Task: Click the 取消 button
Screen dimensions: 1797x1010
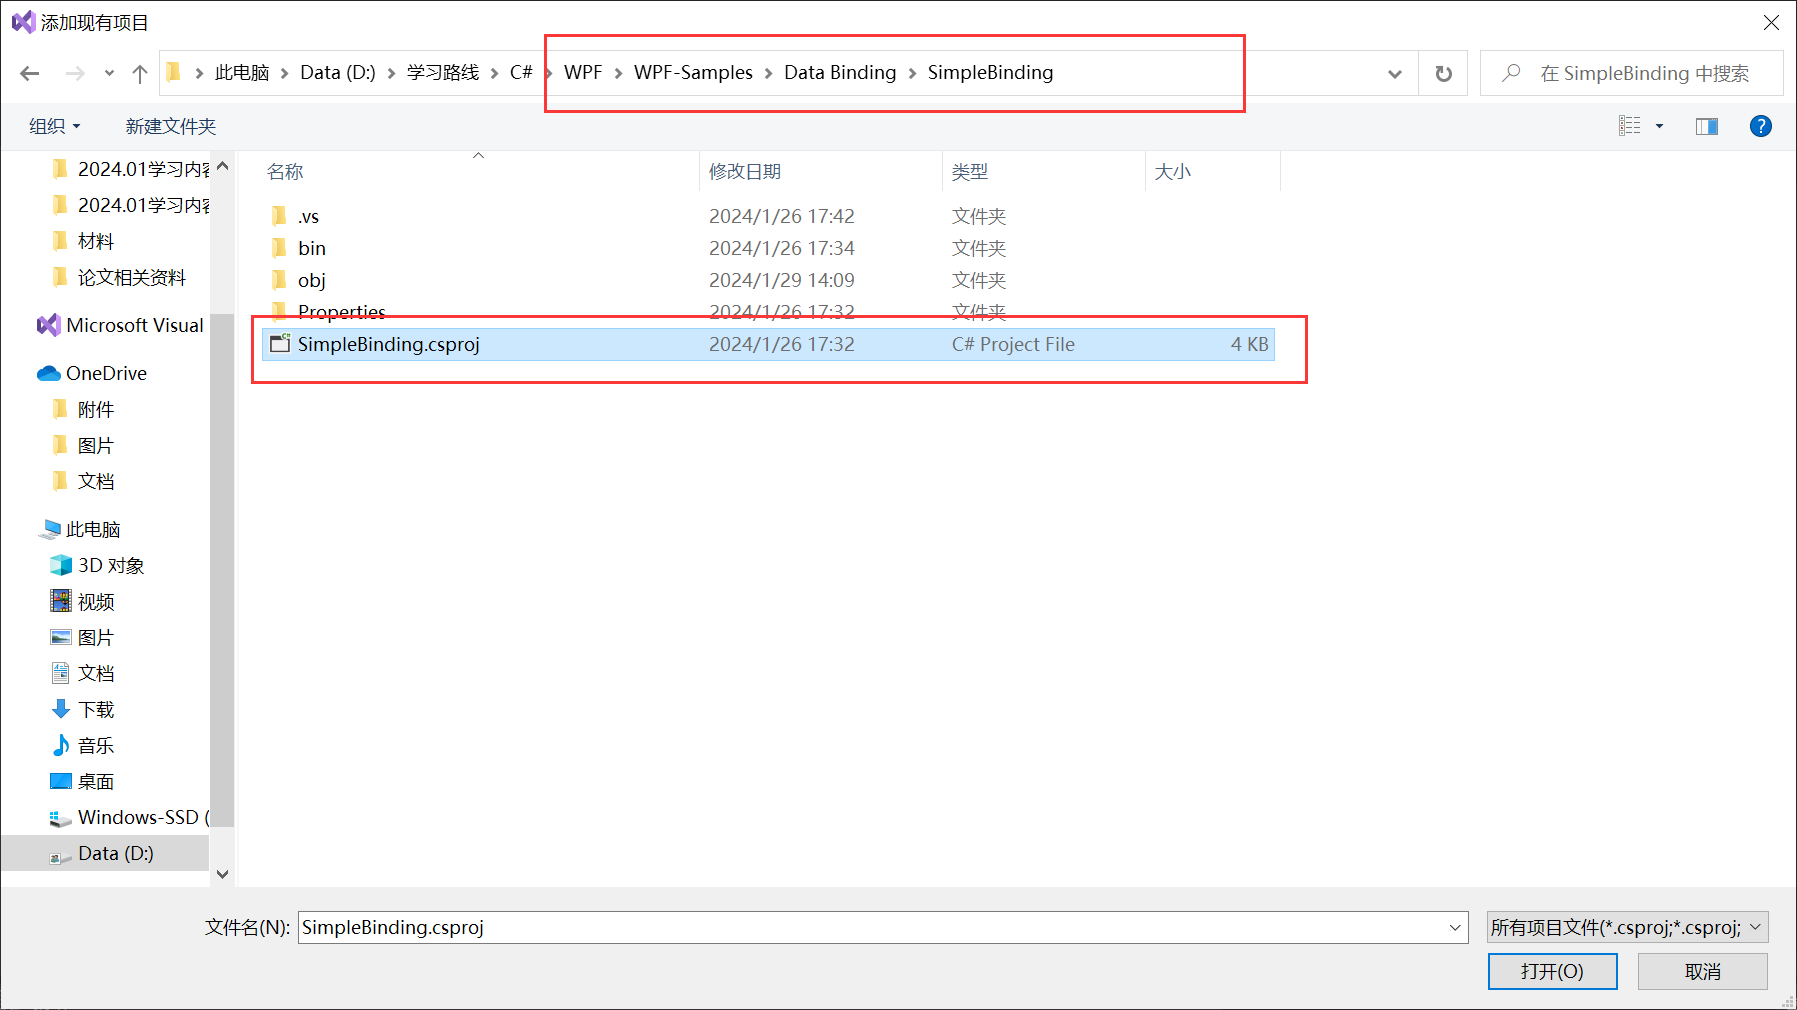Action: [1702, 971]
